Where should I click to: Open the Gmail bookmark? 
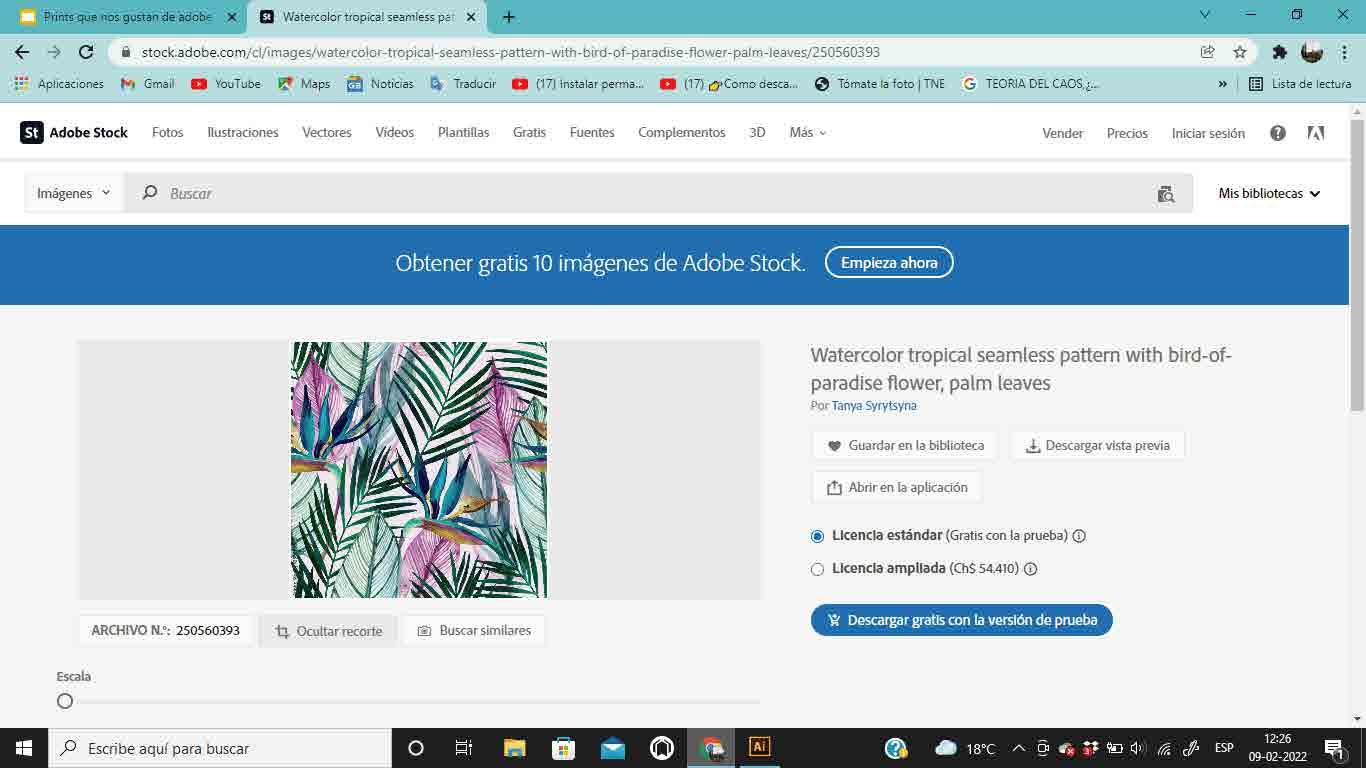pos(147,84)
